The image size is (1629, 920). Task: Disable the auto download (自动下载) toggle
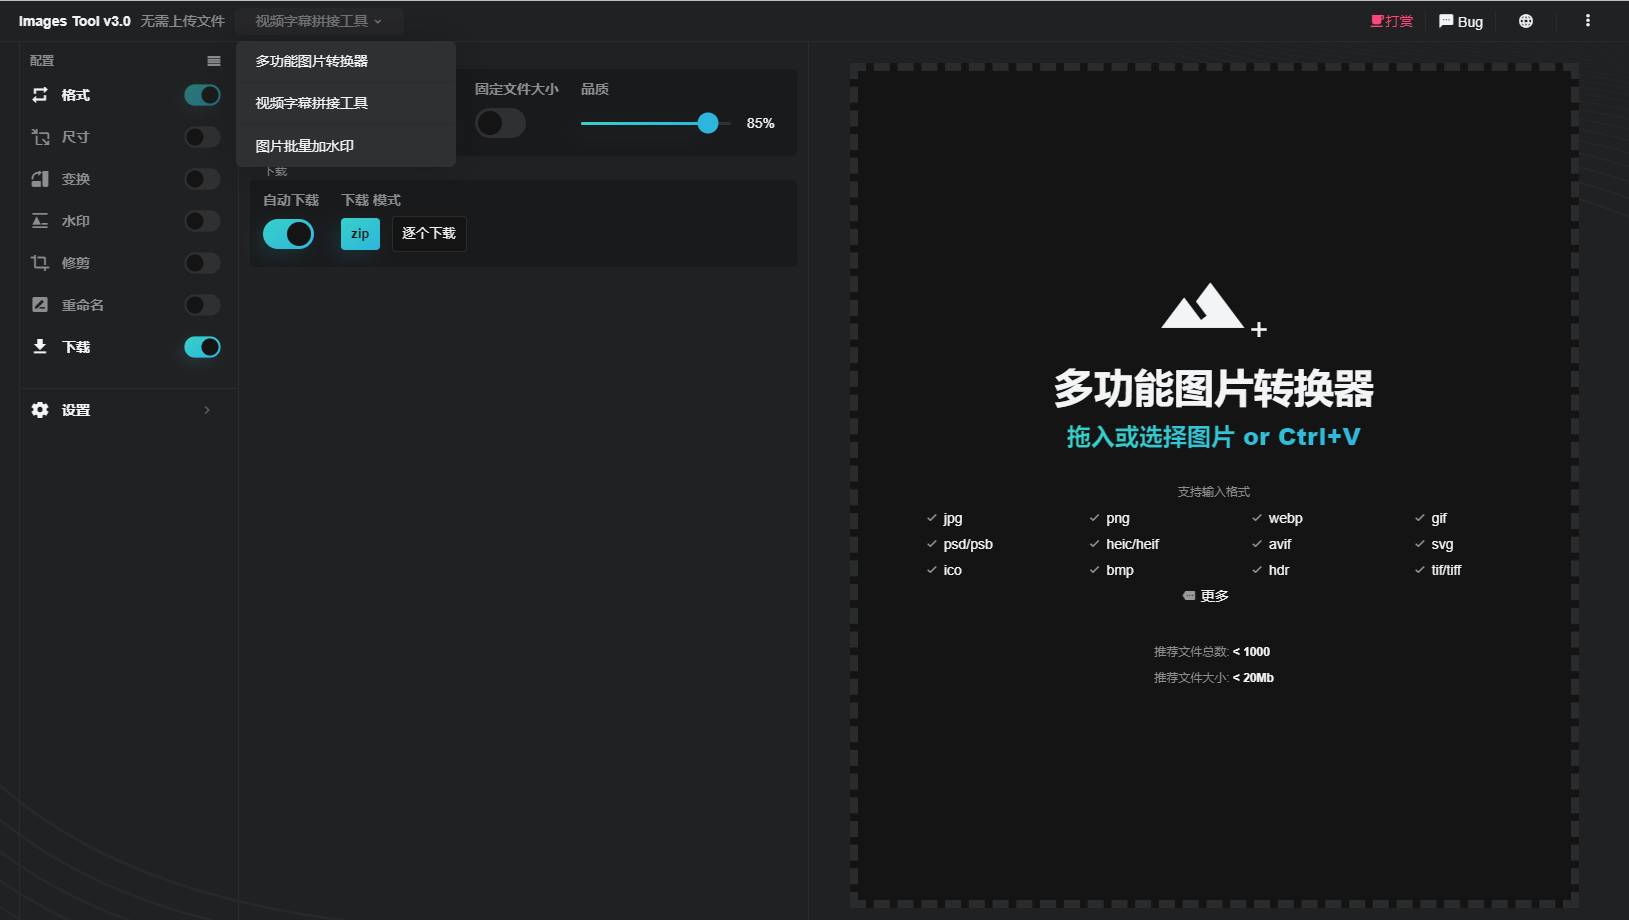click(x=288, y=234)
